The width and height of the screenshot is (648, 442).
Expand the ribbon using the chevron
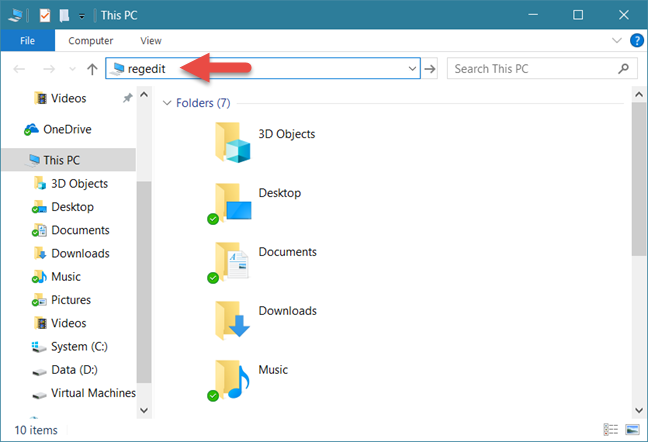[x=617, y=40]
